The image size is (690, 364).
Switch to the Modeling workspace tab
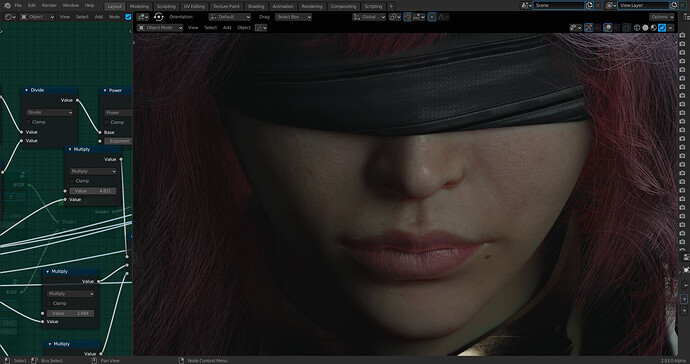139,6
